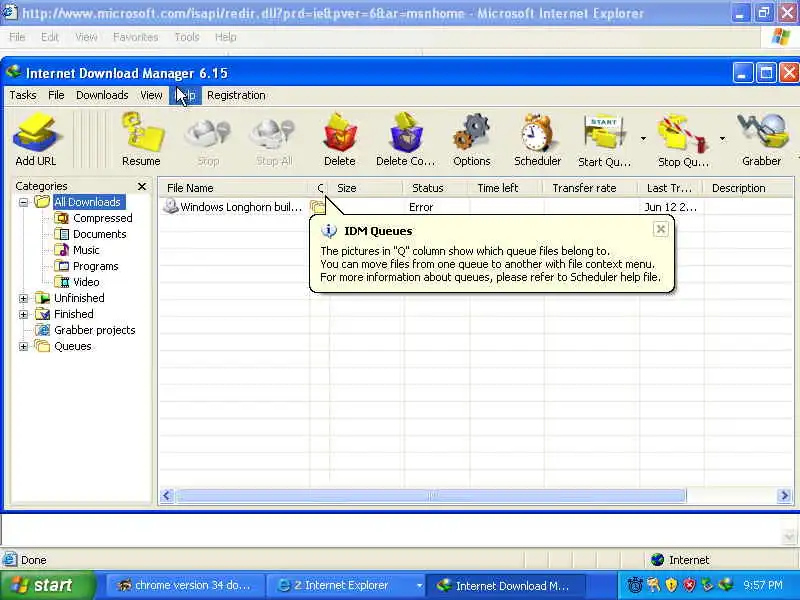Select the All Downloads category

click(x=88, y=202)
